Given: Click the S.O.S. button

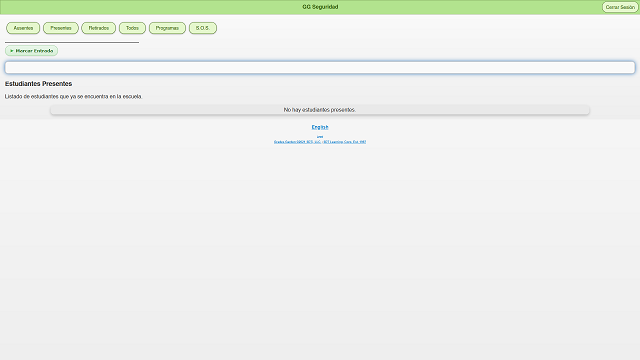Looking at the screenshot, I should coord(203,28).
